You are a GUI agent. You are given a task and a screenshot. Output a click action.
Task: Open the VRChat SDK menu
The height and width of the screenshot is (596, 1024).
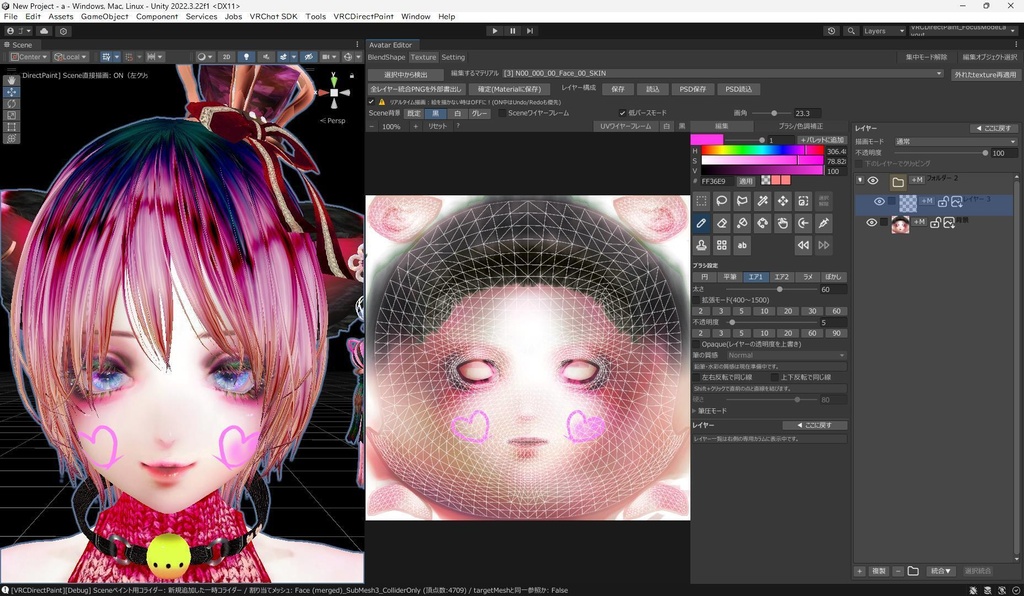[x=273, y=16]
